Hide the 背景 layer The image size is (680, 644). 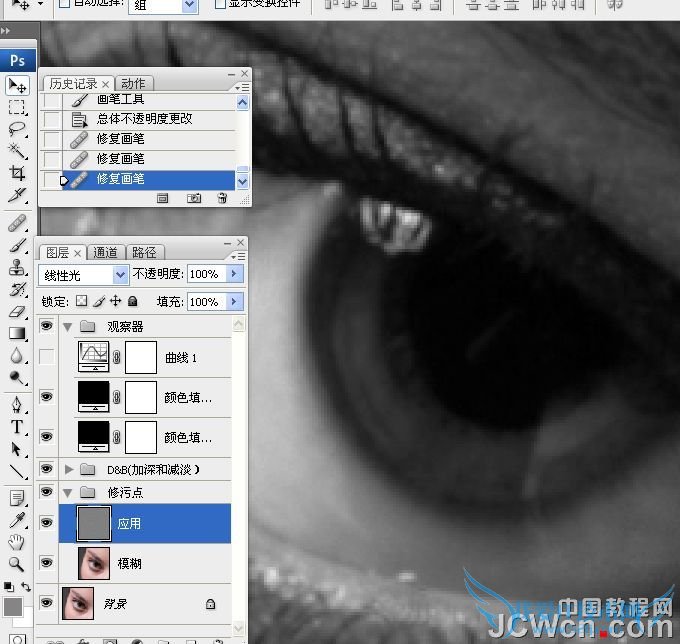(47, 602)
